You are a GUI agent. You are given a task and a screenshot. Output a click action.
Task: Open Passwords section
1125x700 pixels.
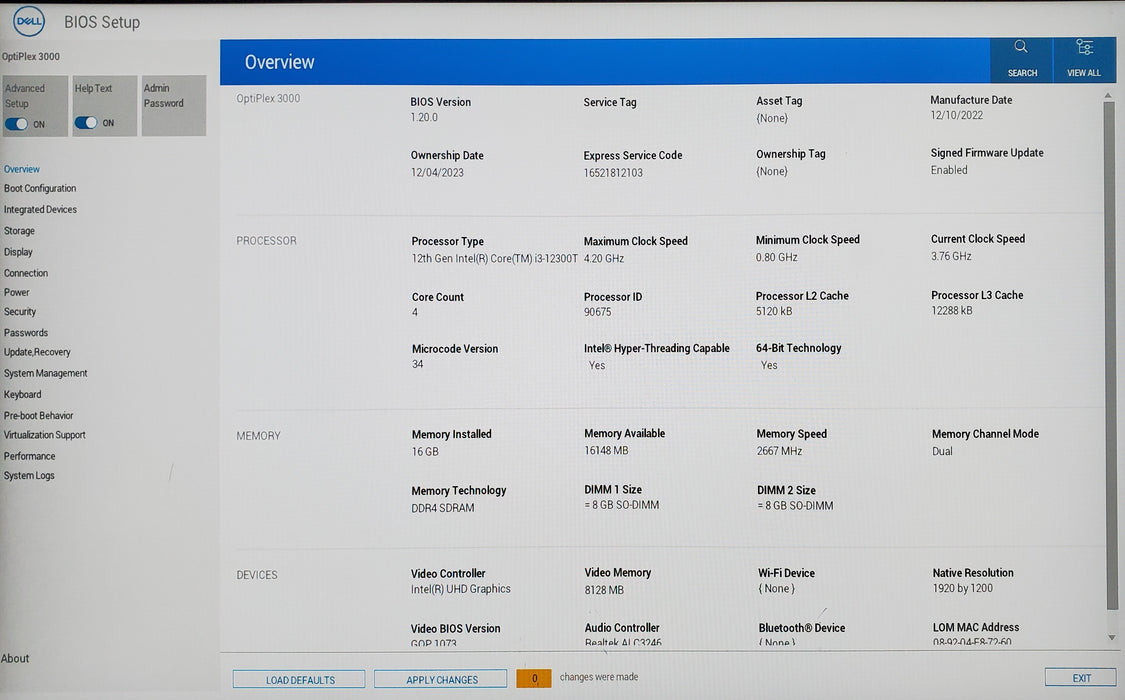(26, 333)
